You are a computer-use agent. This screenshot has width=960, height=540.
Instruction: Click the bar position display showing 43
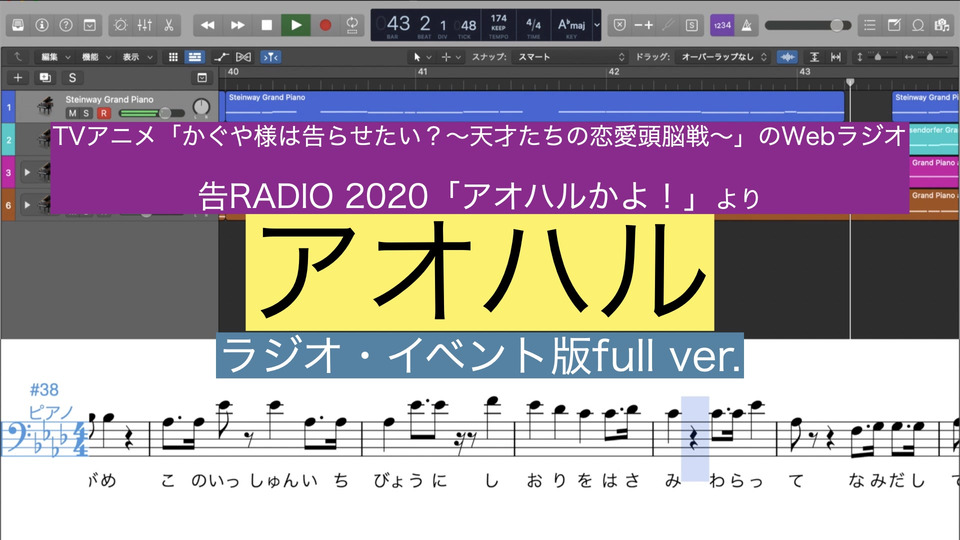coord(397,24)
